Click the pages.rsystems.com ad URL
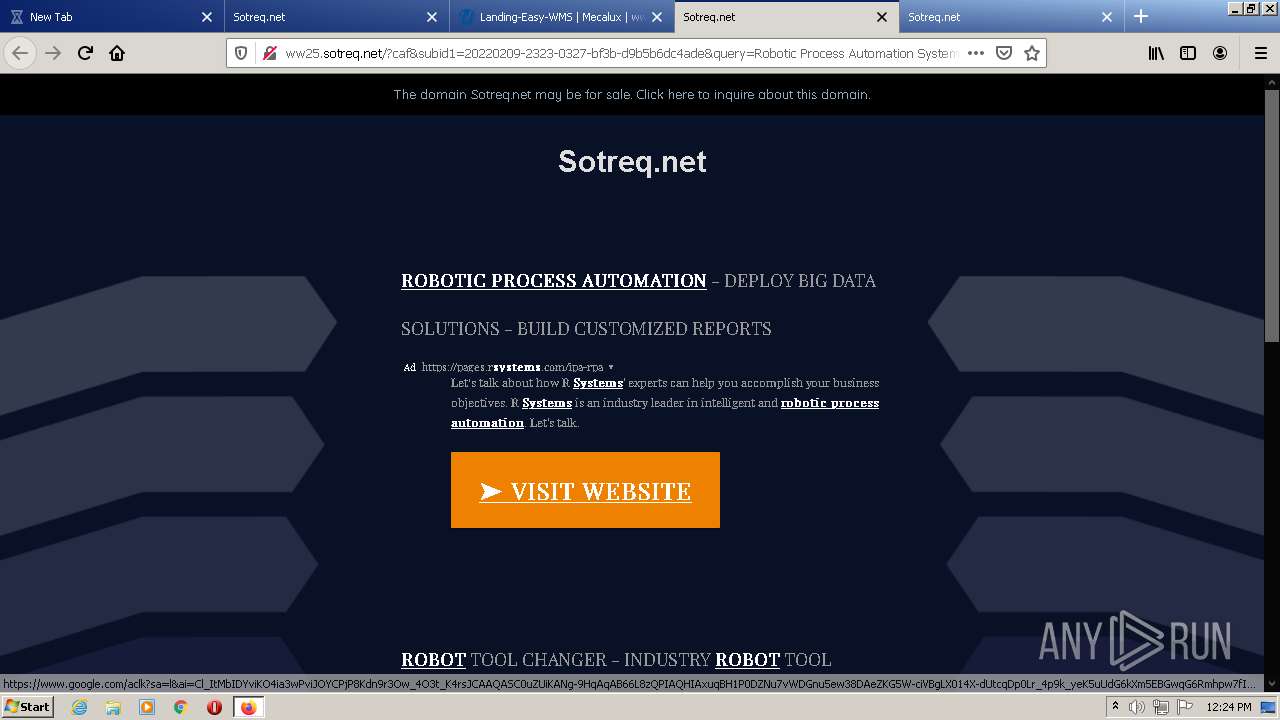The height and width of the screenshot is (720, 1280). (512, 367)
